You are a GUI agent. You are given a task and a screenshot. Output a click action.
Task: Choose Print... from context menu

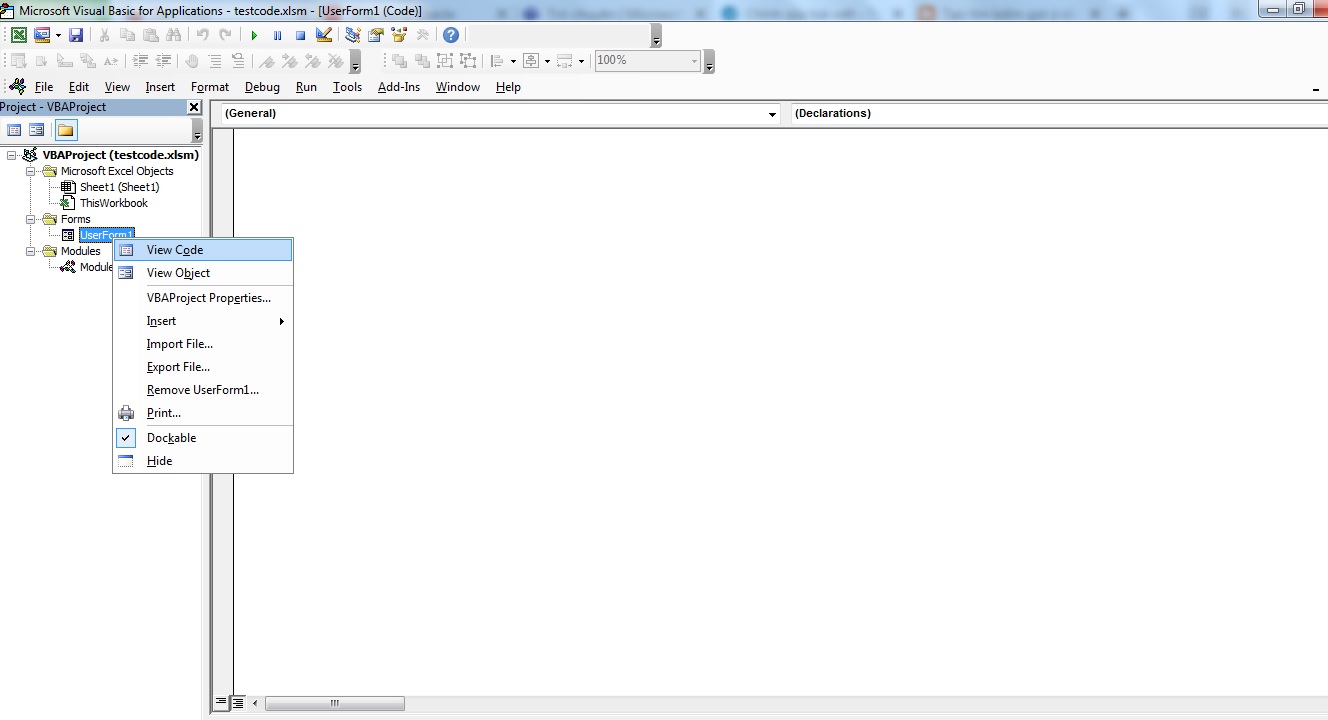point(203,413)
